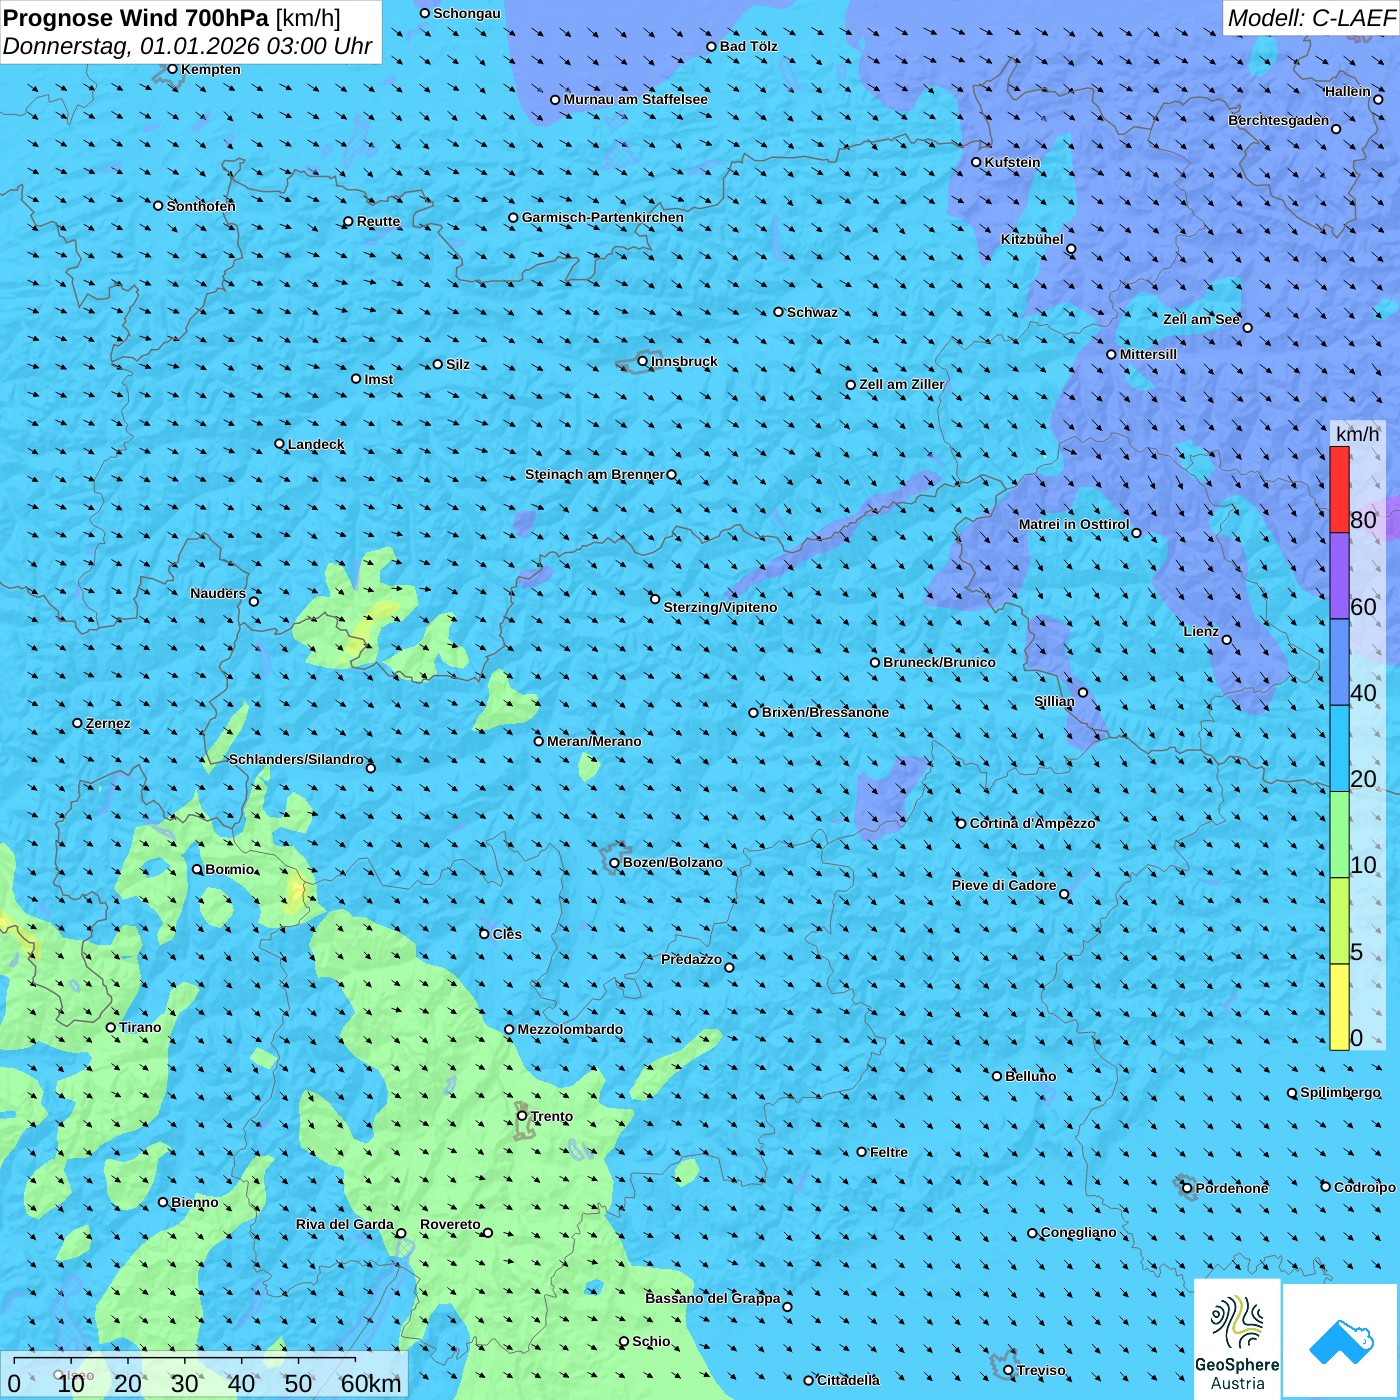The height and width of the screenshot is (1400, 1400).
Task: Click the Silz label
Action: point(458,364)
